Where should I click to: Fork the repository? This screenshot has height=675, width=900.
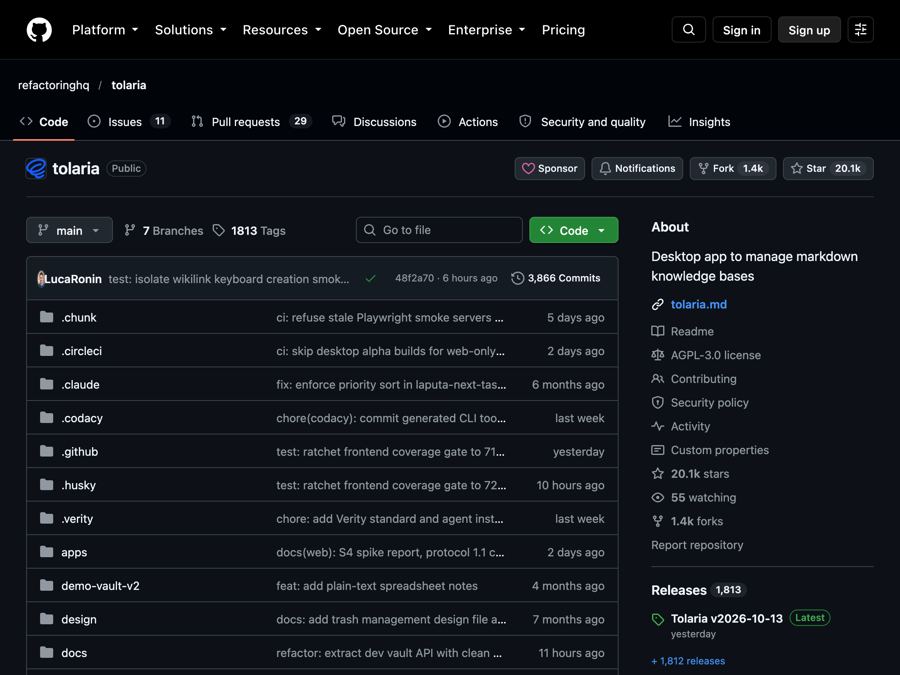pyautogui.click(x=732, y=168)
